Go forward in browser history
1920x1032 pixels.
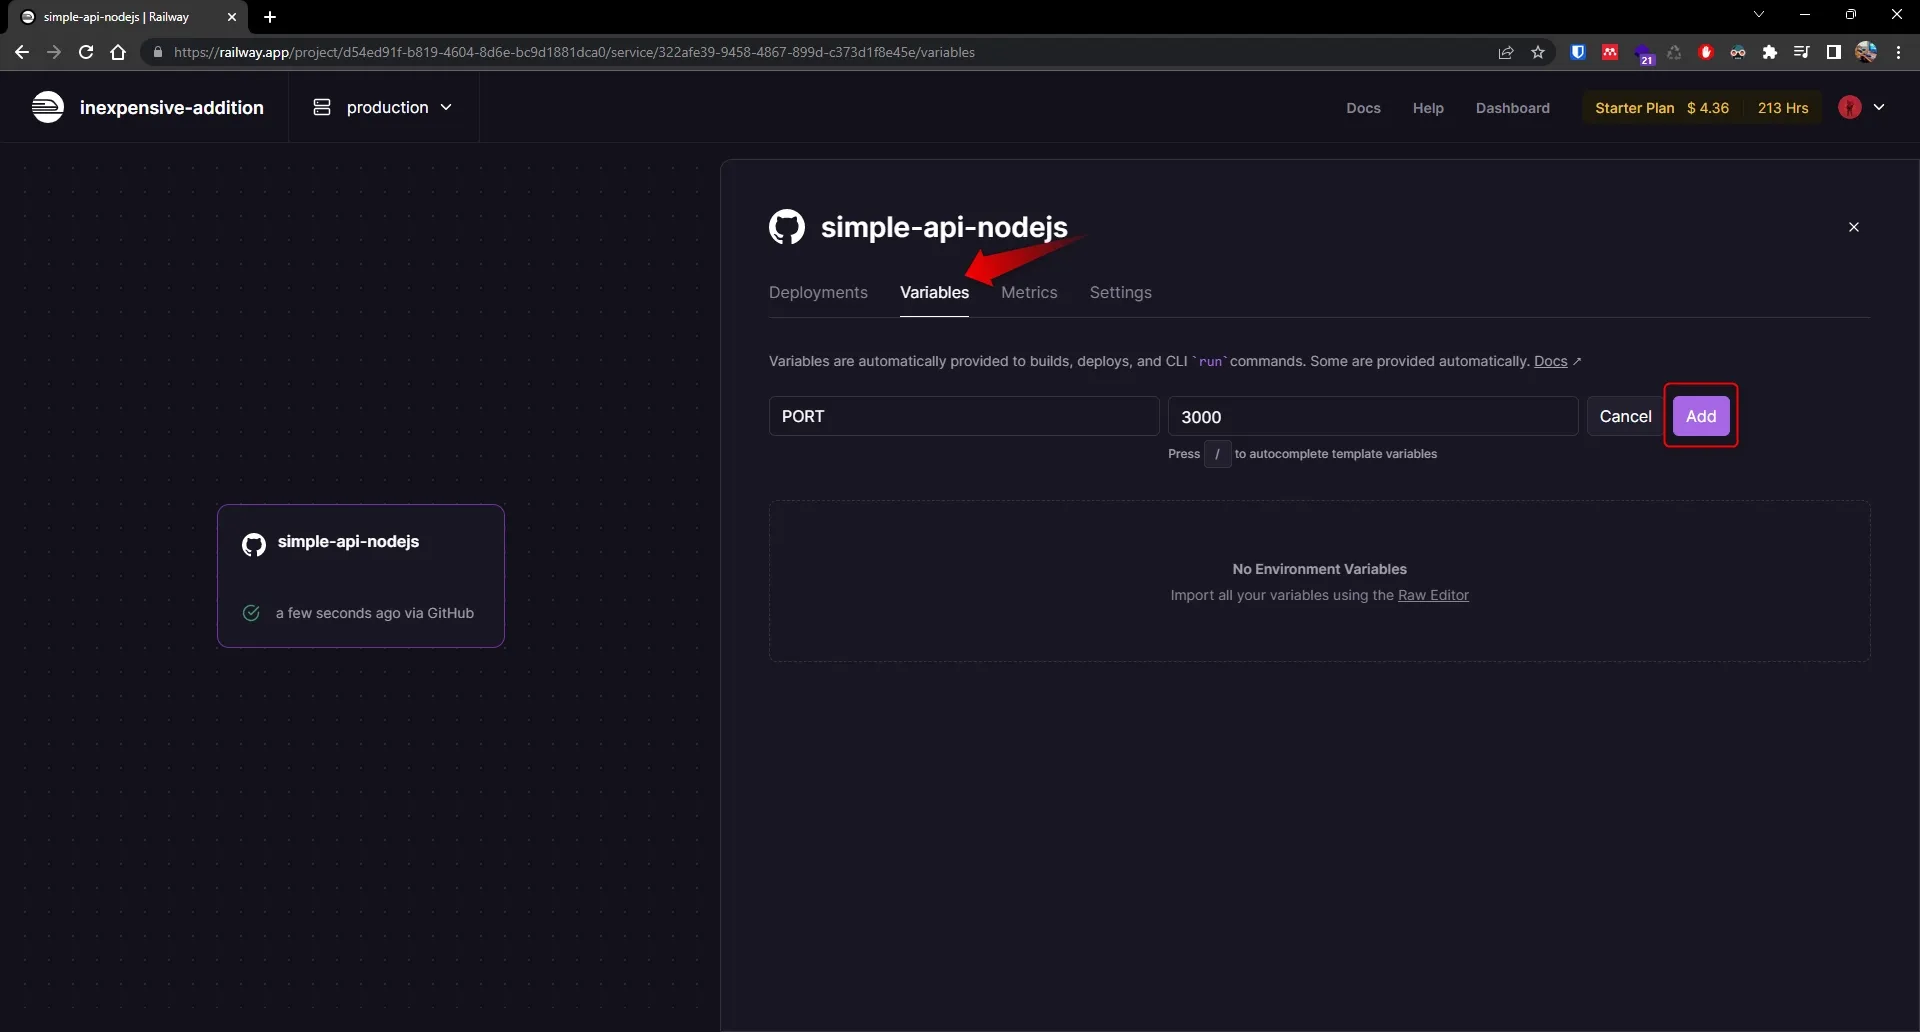click(54, 52)
